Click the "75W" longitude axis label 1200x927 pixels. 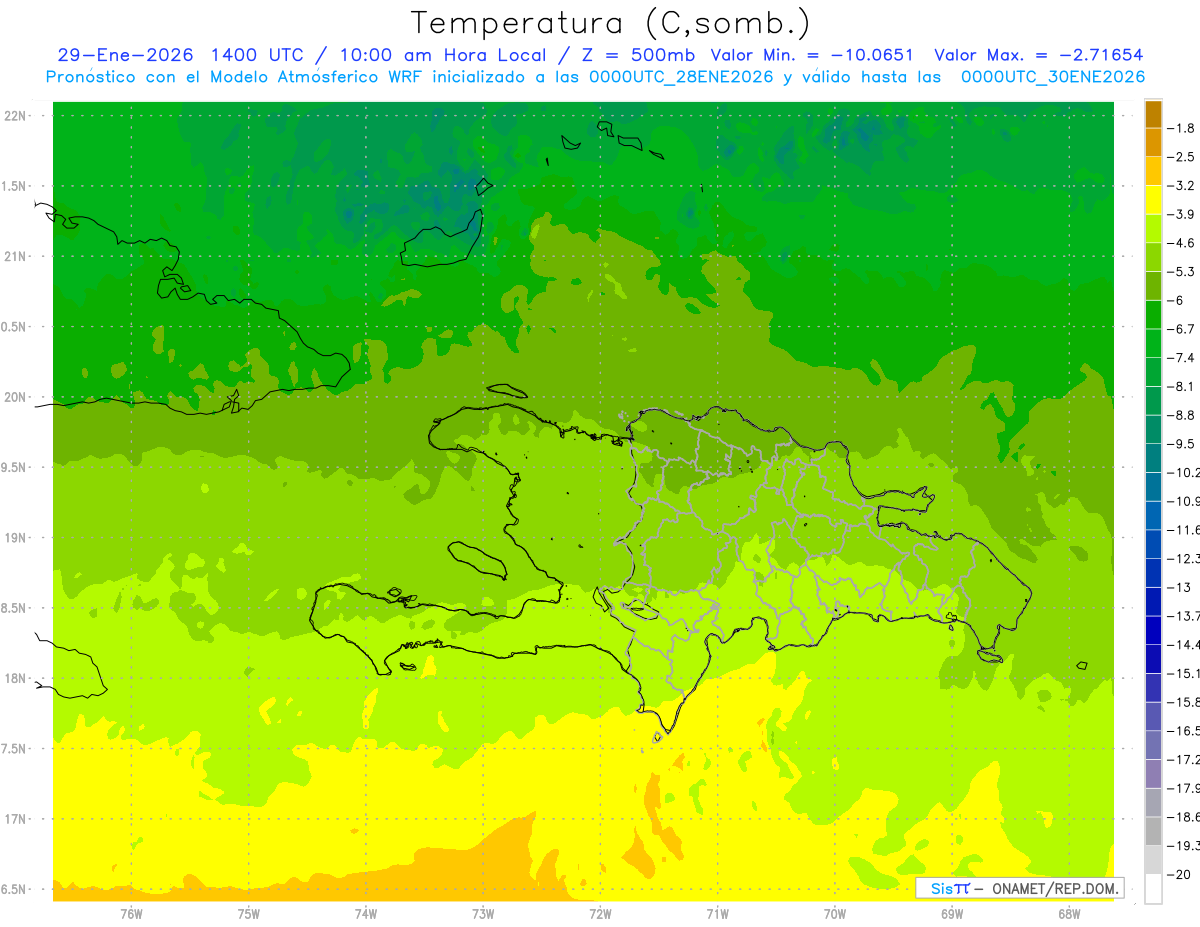[249, 914]
